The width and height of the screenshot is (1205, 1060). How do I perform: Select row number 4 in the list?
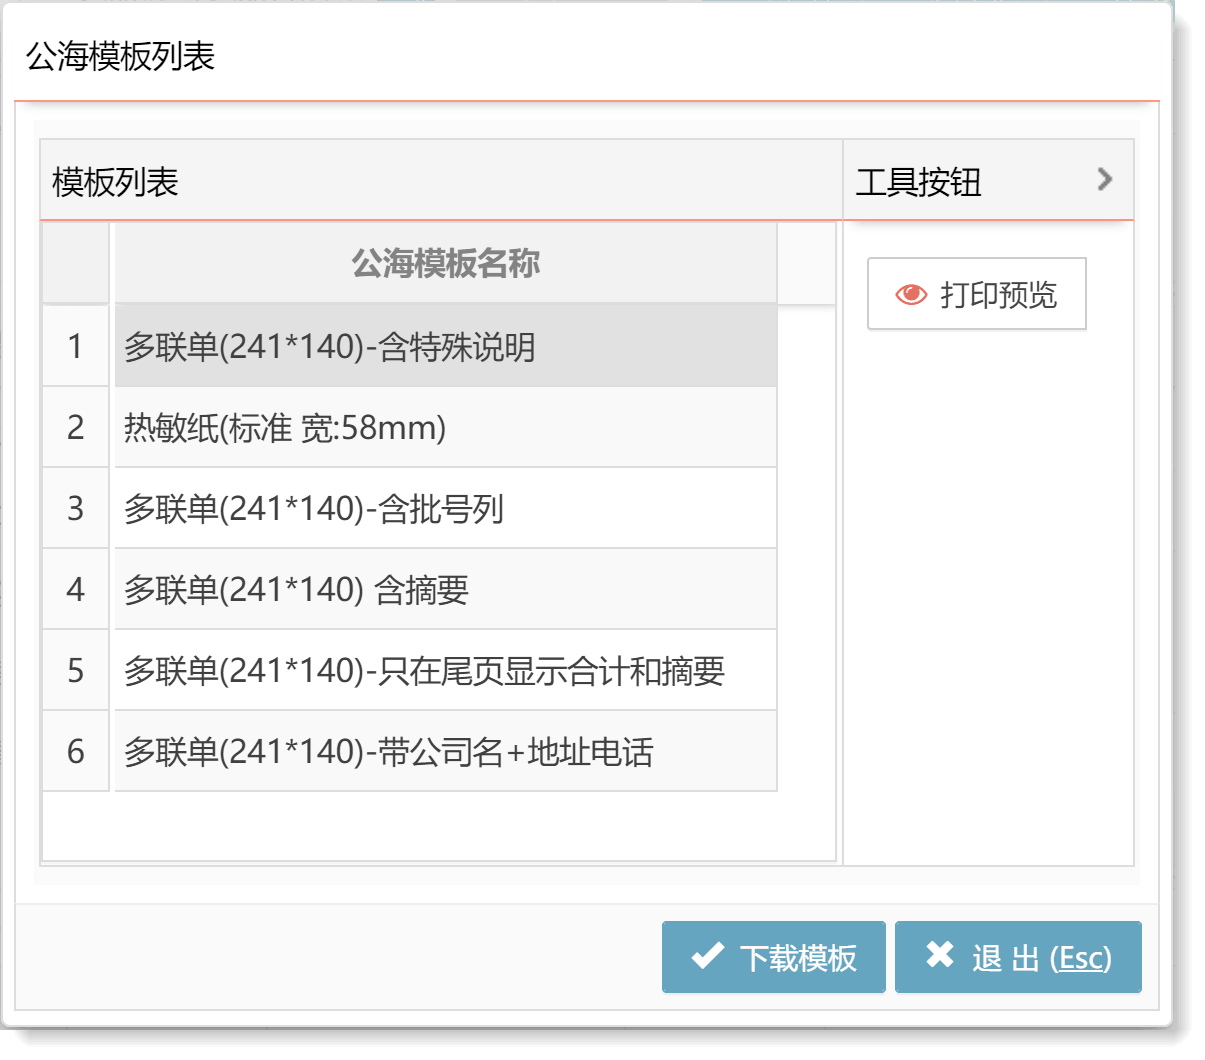(x=75, y=590)
